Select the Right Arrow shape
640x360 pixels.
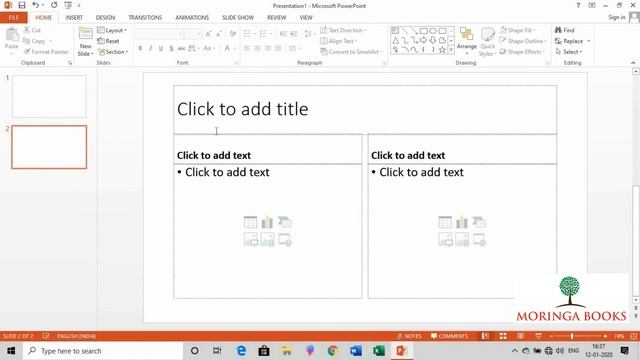click(x=423, y=40)
